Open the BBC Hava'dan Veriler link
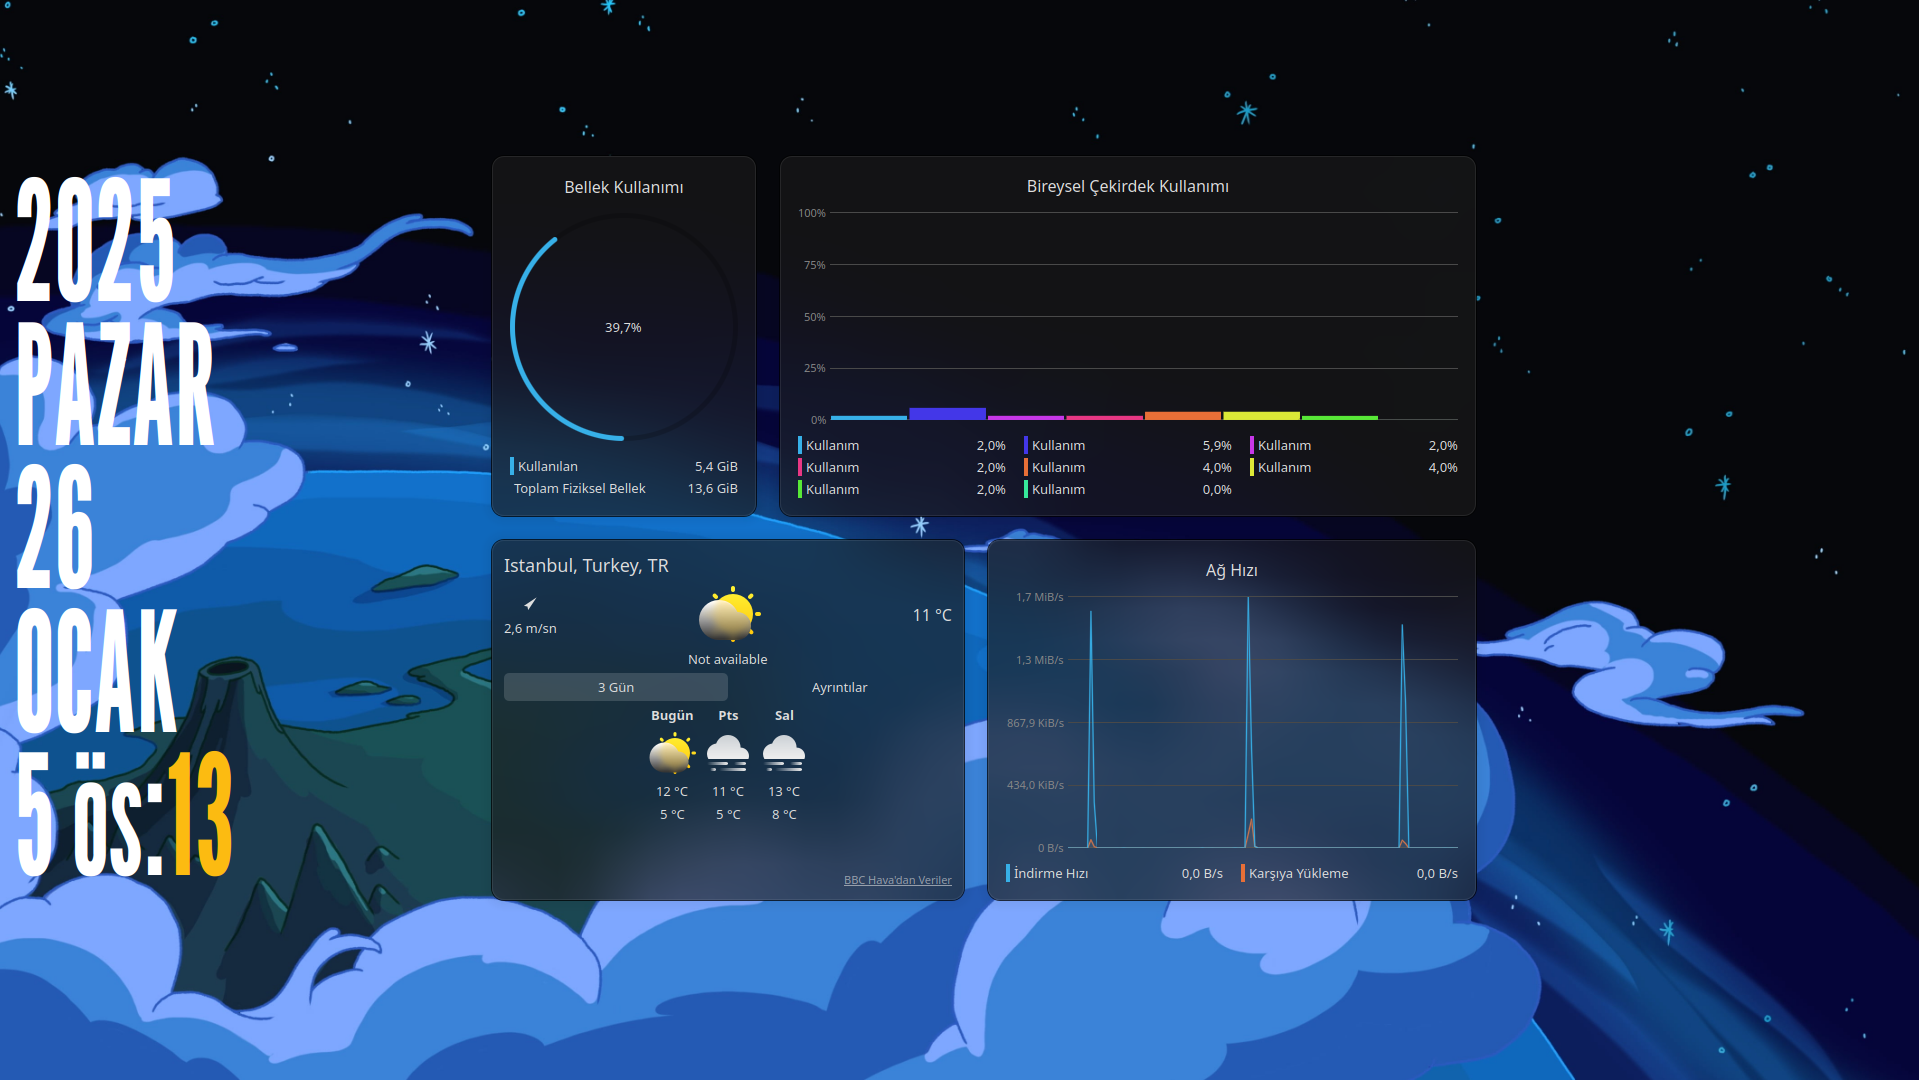 click(x=898, y=880)
